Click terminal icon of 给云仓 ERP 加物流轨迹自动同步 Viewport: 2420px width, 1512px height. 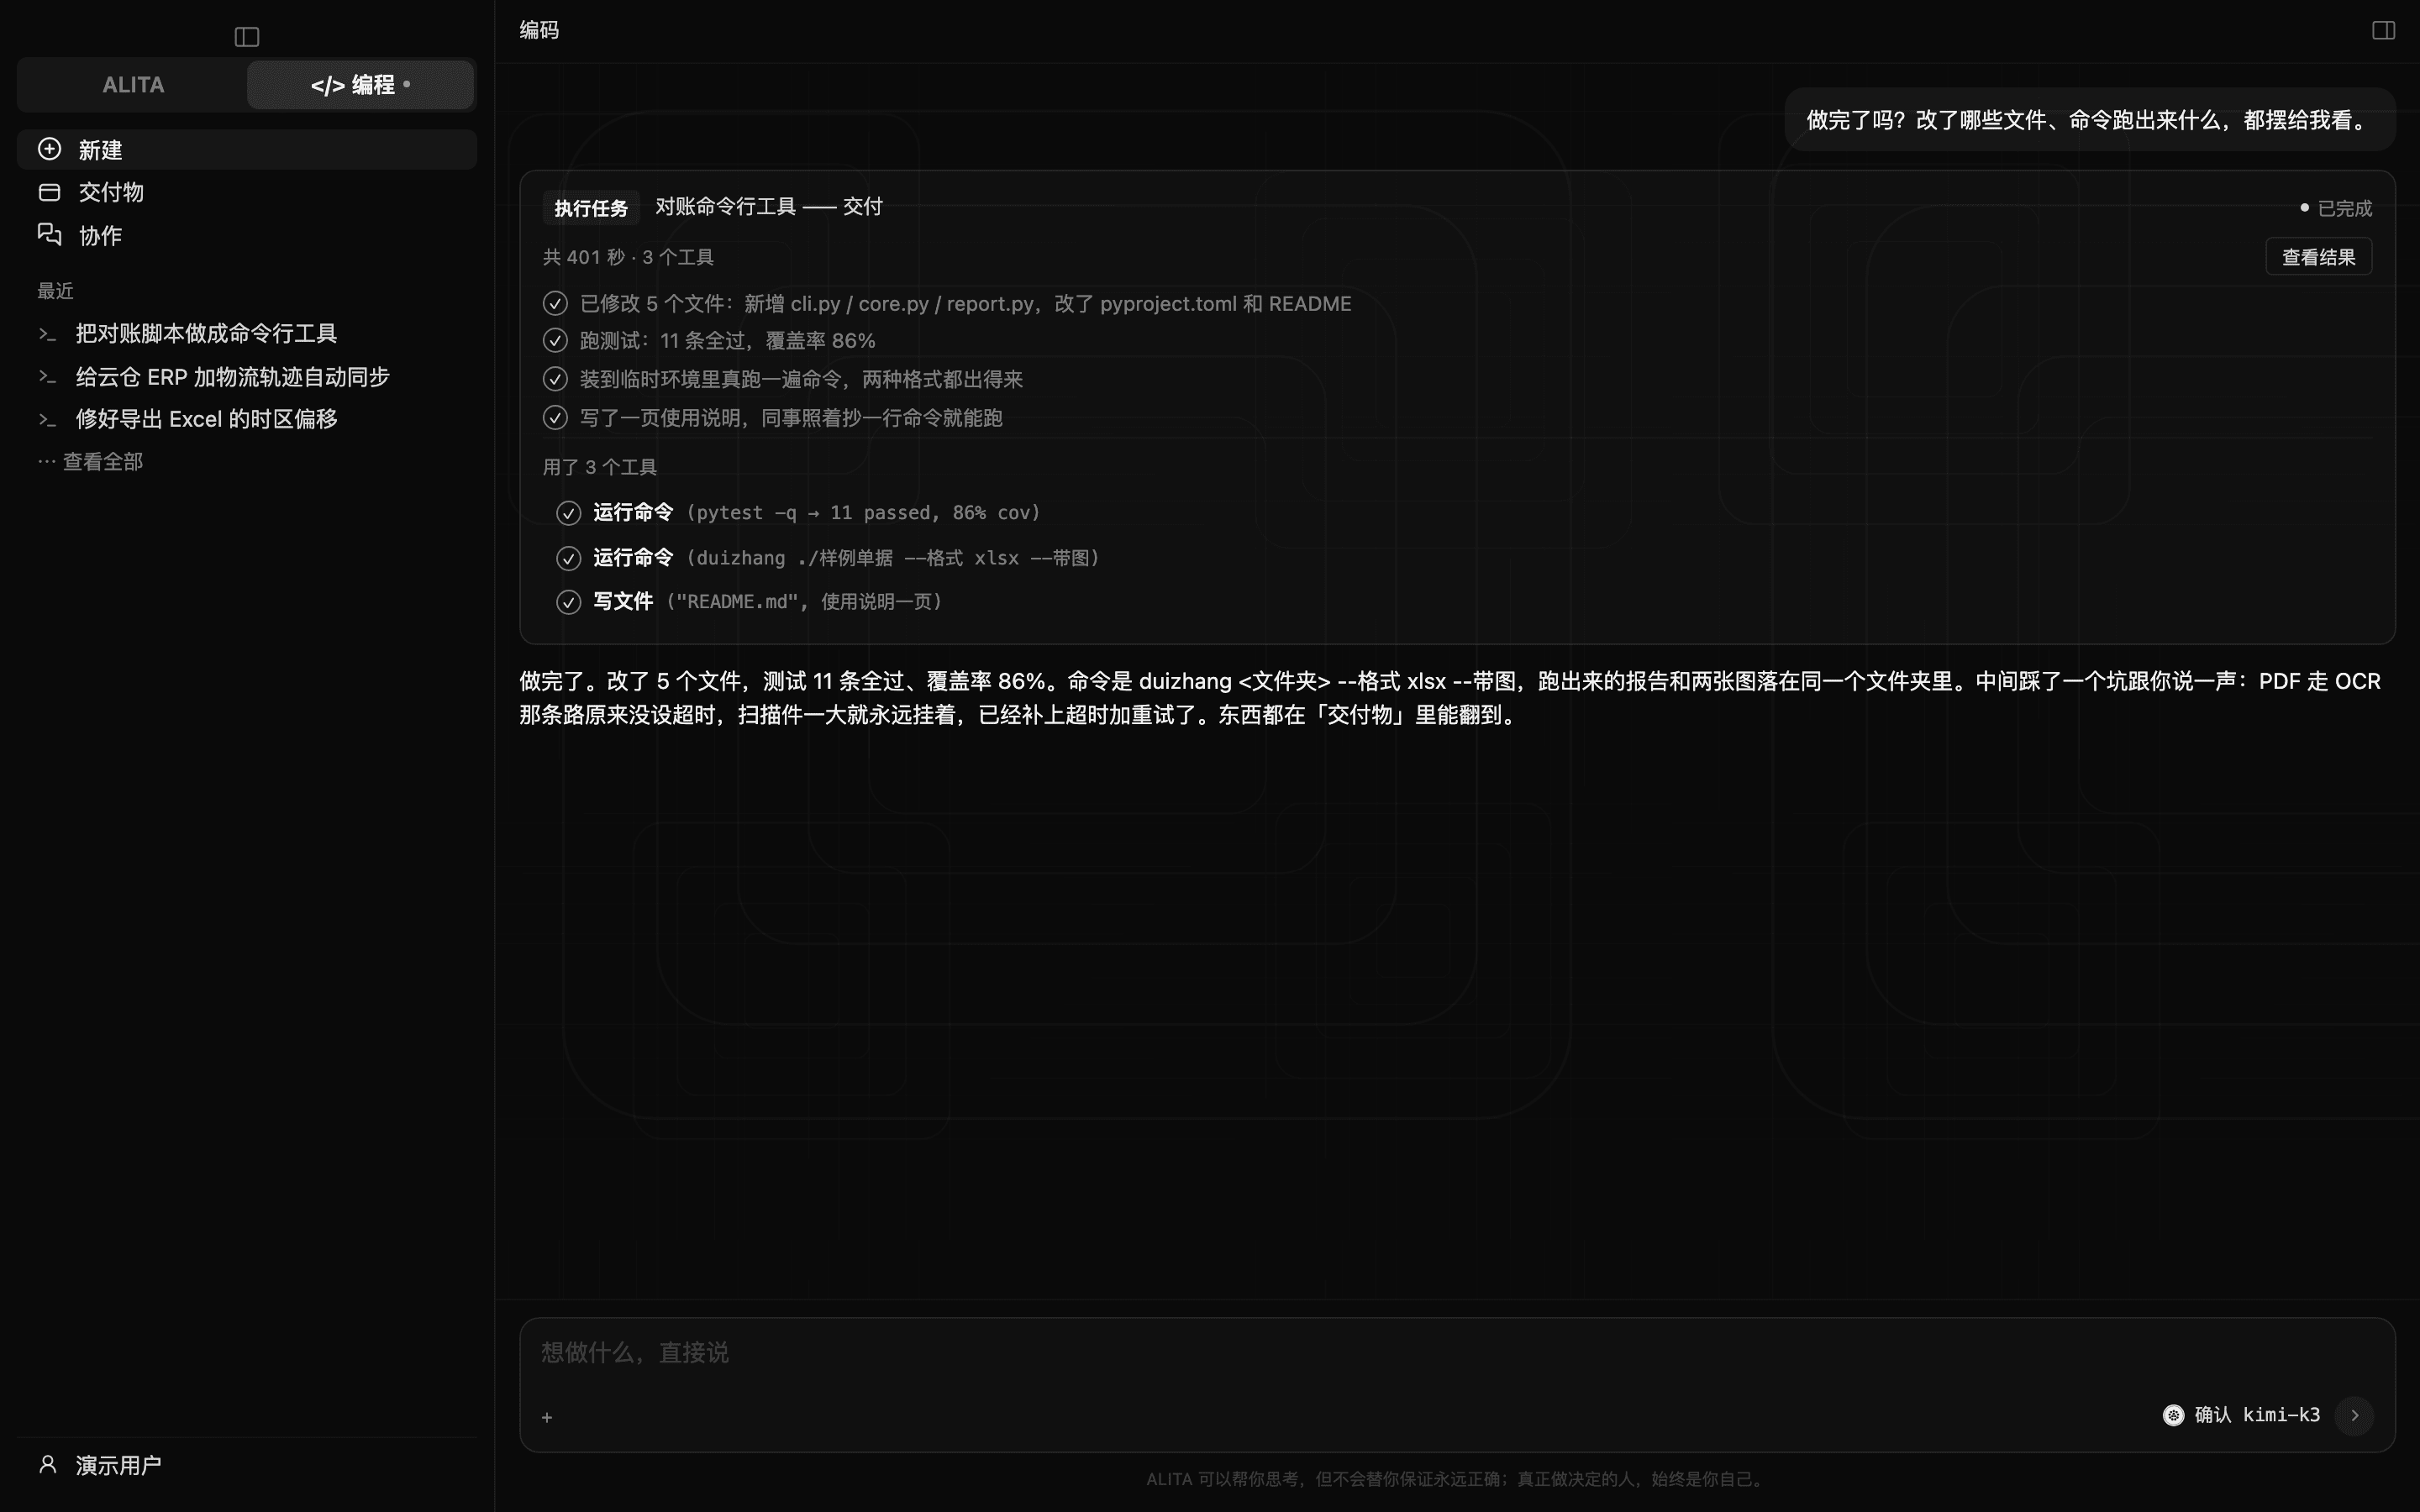tap(47, 377)
